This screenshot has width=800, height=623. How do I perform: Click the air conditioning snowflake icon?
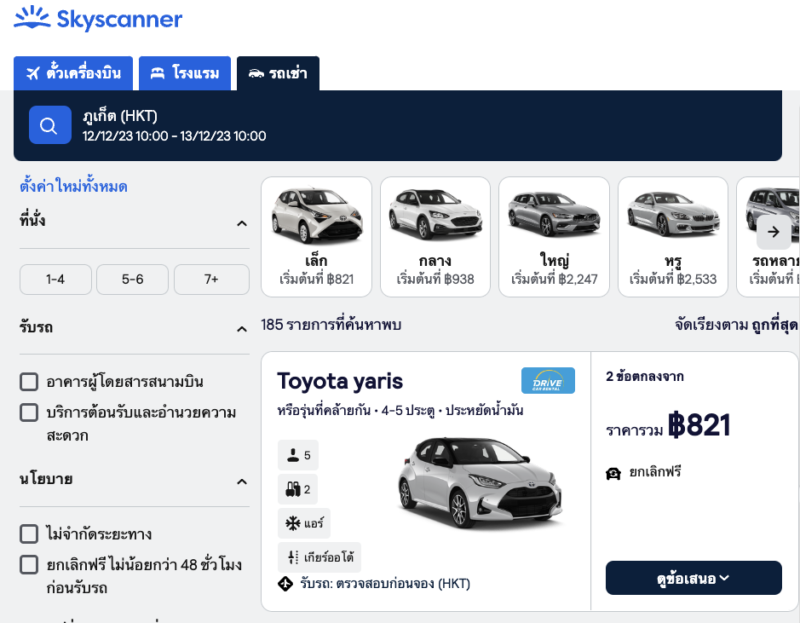pyautogui.click(x=292, y=524)
